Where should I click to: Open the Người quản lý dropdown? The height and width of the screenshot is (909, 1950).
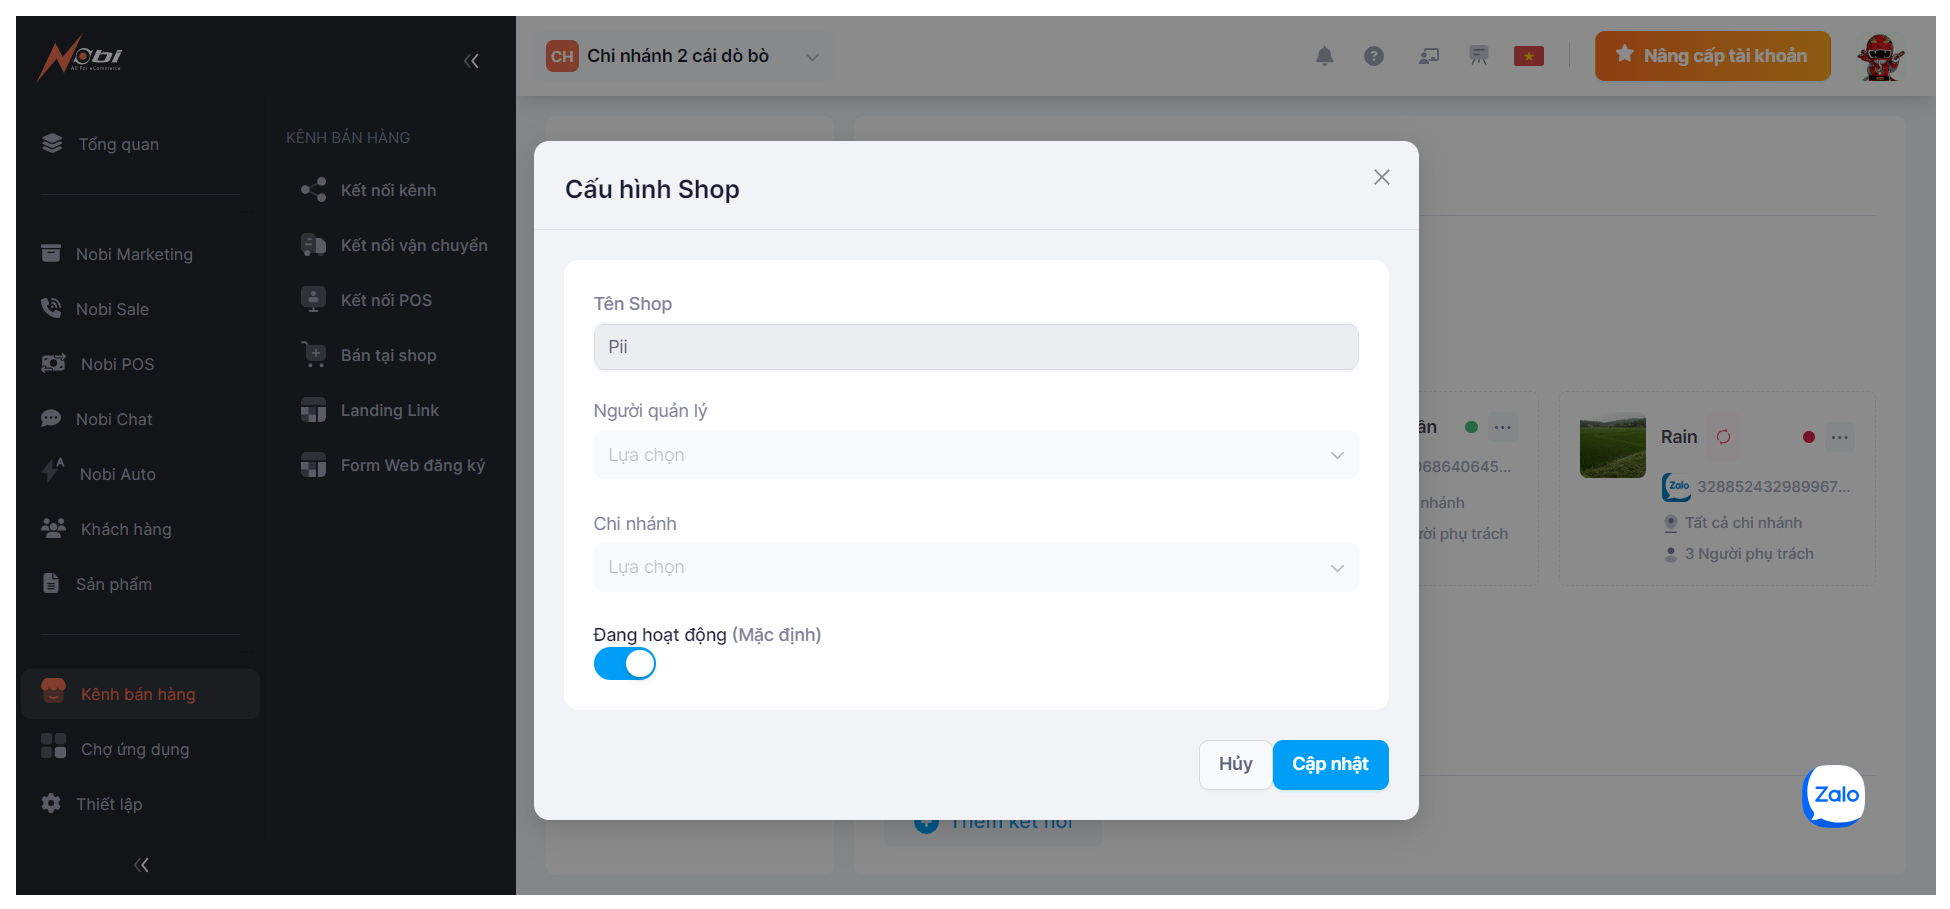point(975,455)
